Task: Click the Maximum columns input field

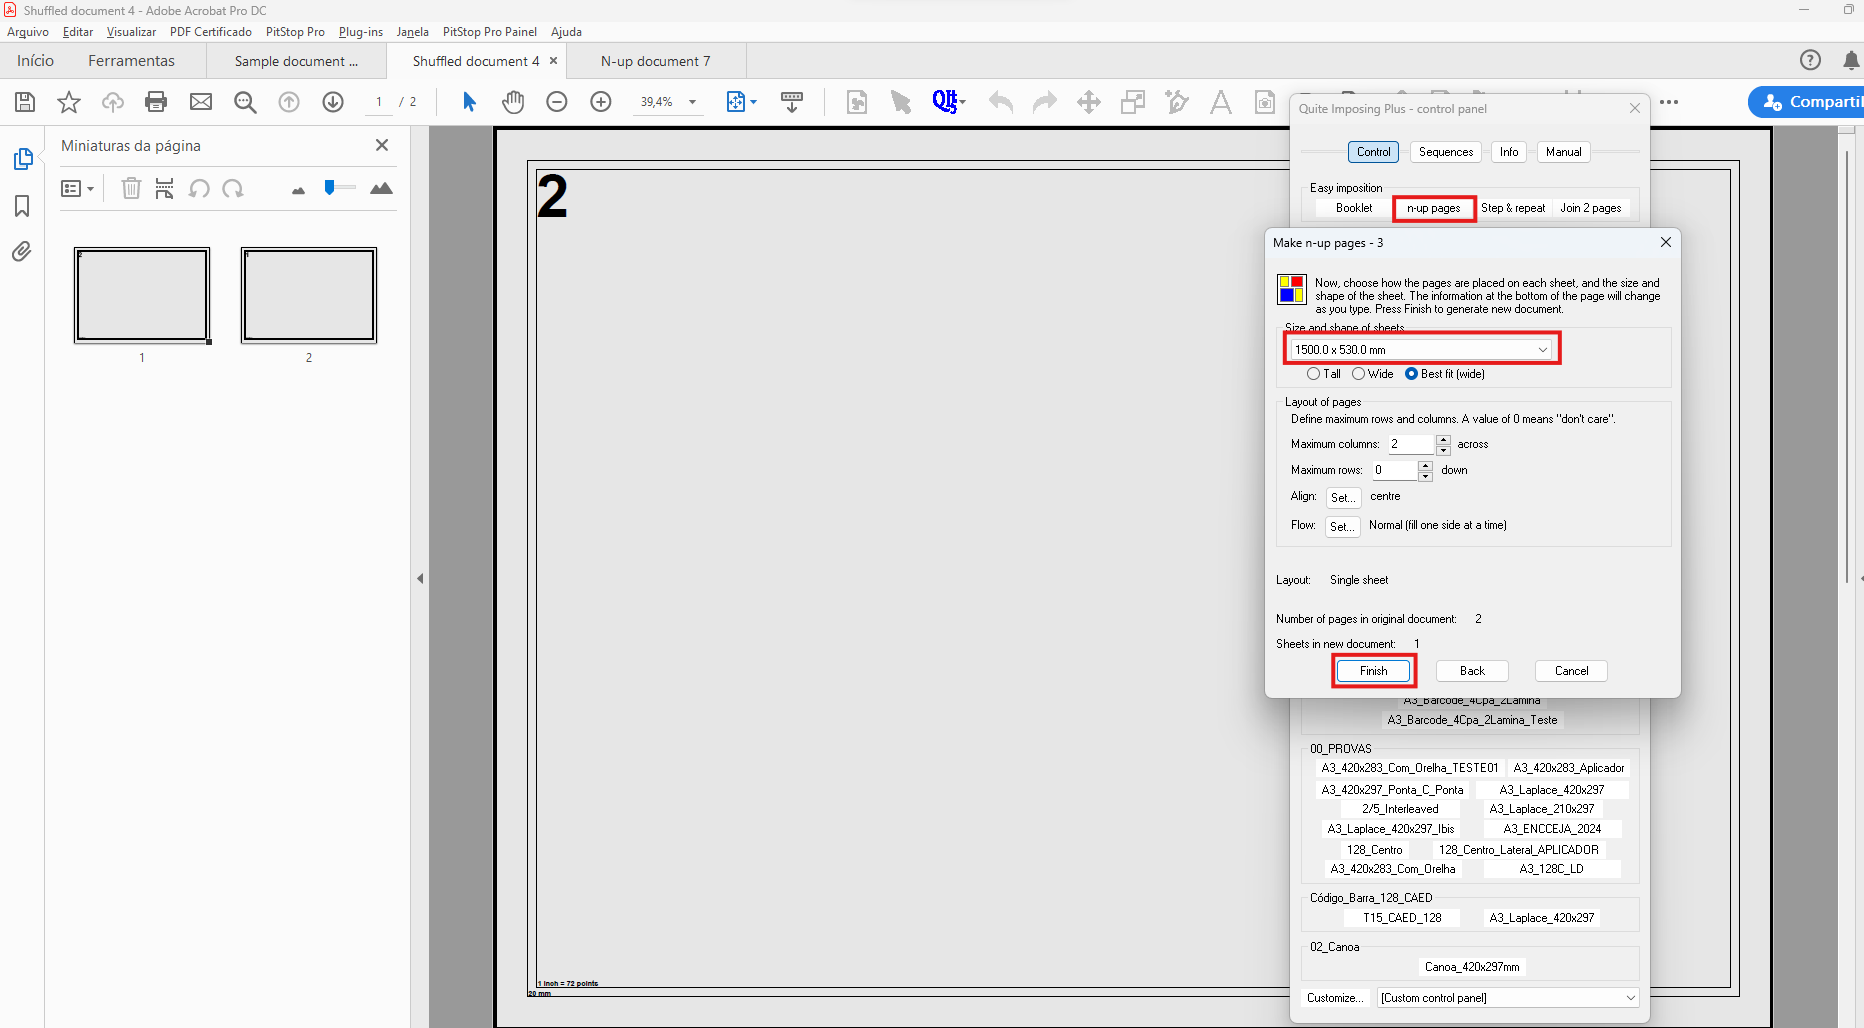Action: point(1411,444)
